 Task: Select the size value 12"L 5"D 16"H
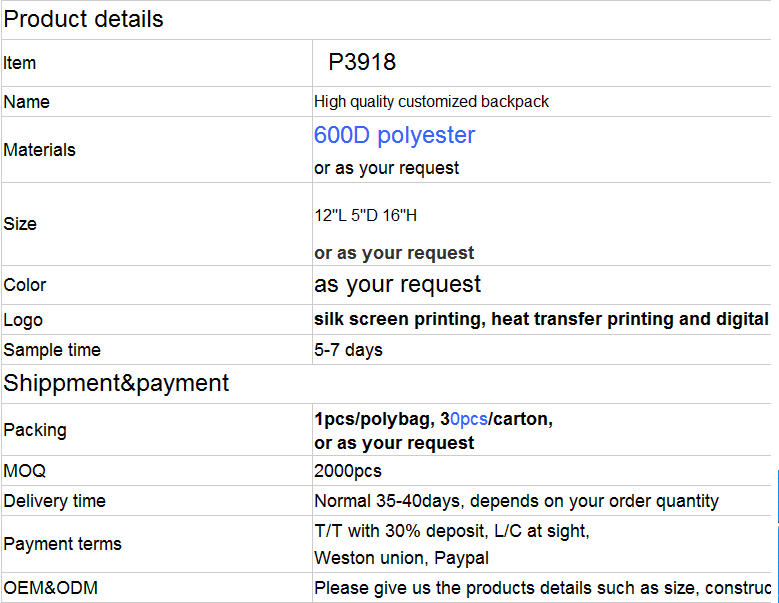coord(365,216)
